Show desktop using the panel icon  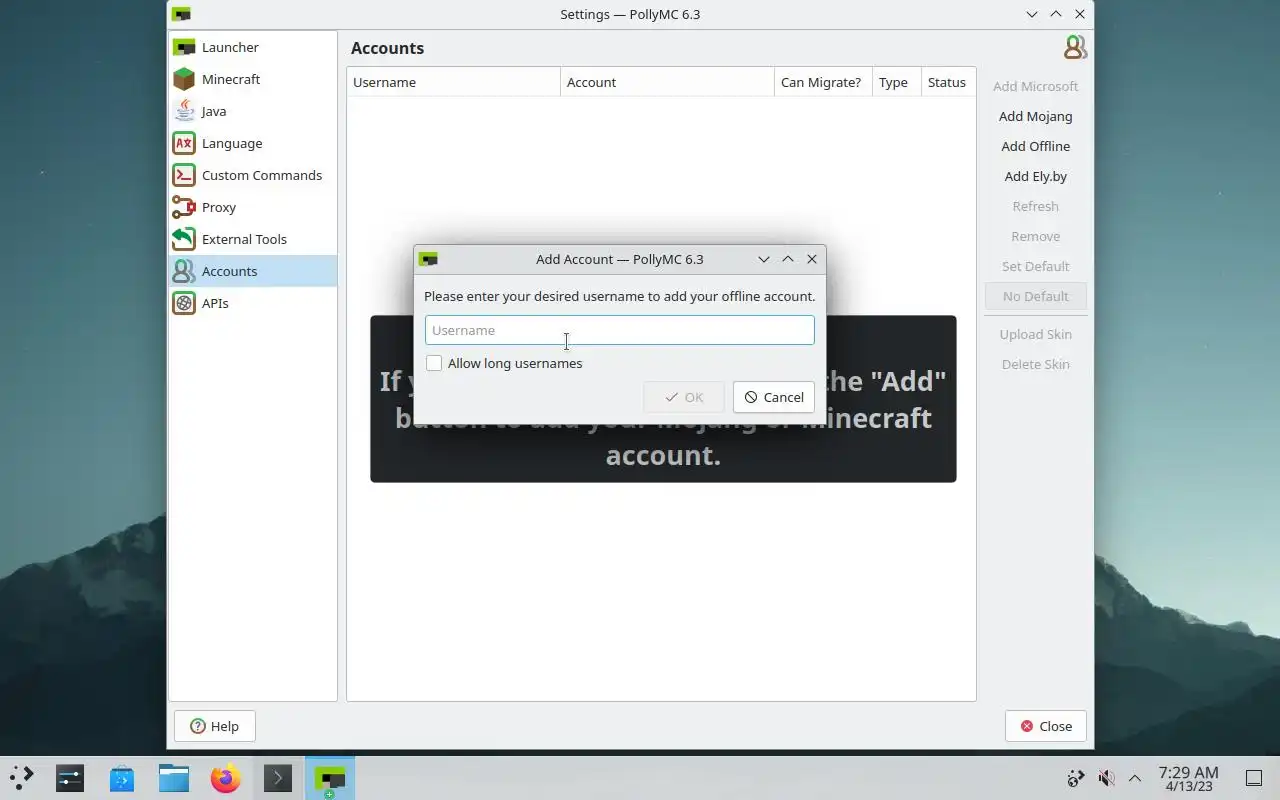(x=1253, y=778)
